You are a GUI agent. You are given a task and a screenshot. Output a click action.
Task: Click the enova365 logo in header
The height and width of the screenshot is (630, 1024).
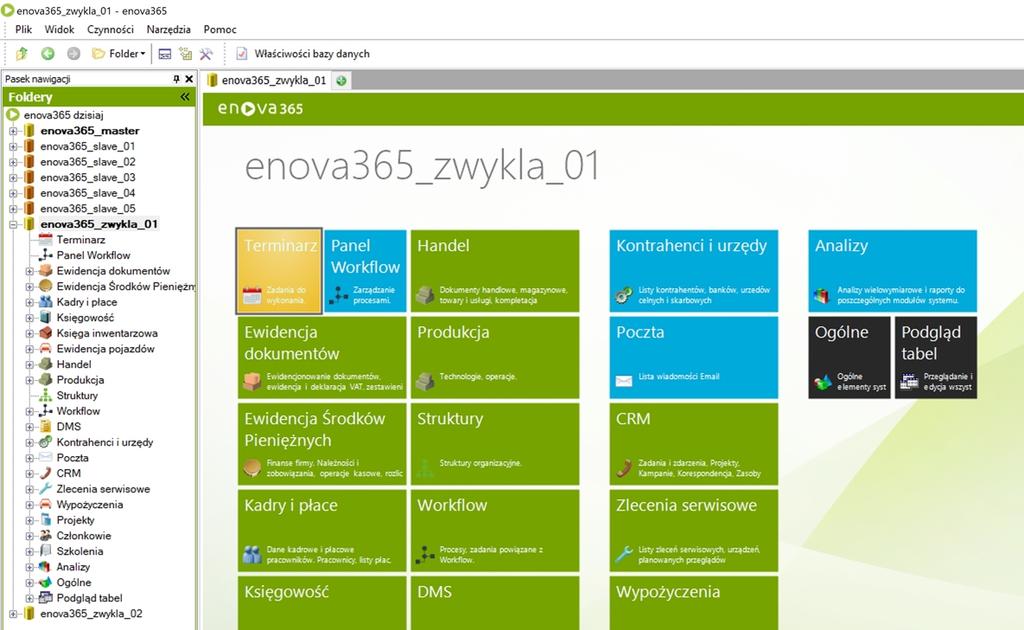(261, 108)
